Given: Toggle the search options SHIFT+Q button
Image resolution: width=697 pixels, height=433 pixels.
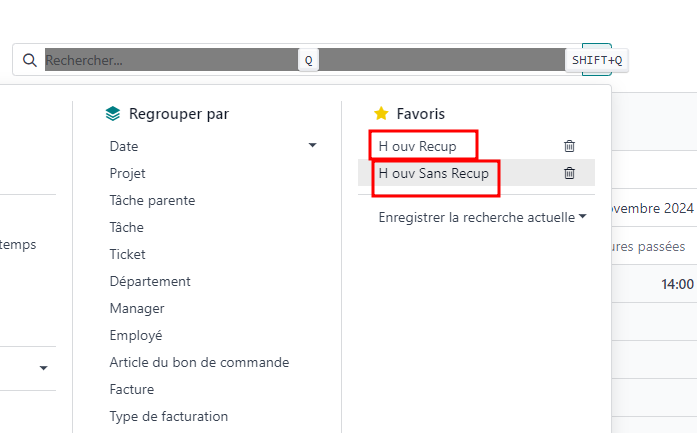Looking at the screenshot, I should [x=597, y=60].
